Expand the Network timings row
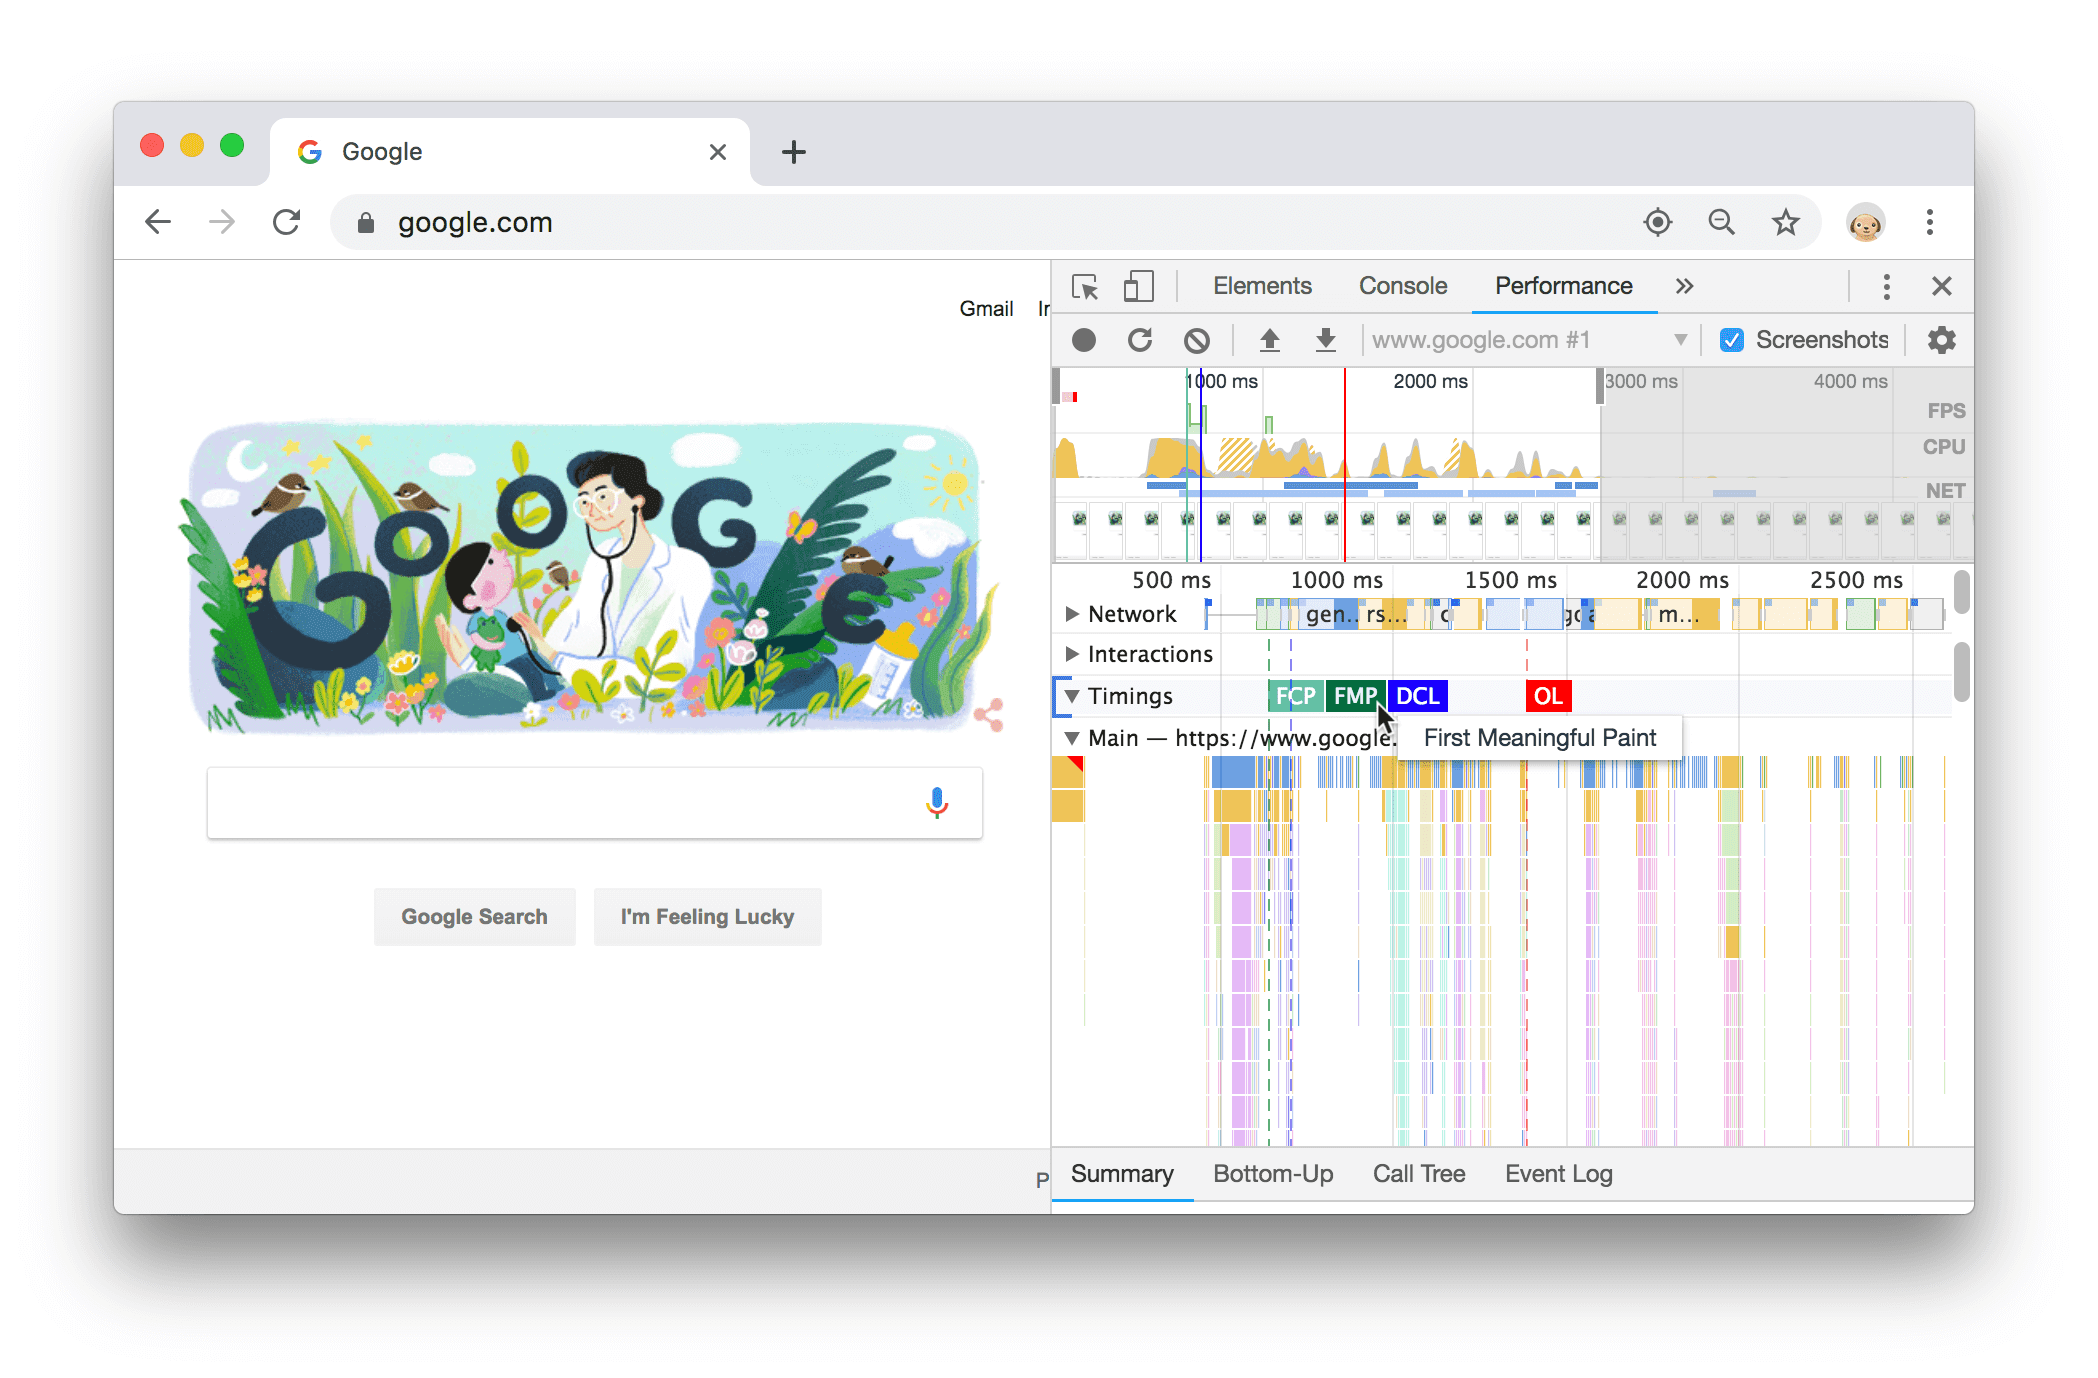2098x1378 pixels. click(x=1072, y=612)
